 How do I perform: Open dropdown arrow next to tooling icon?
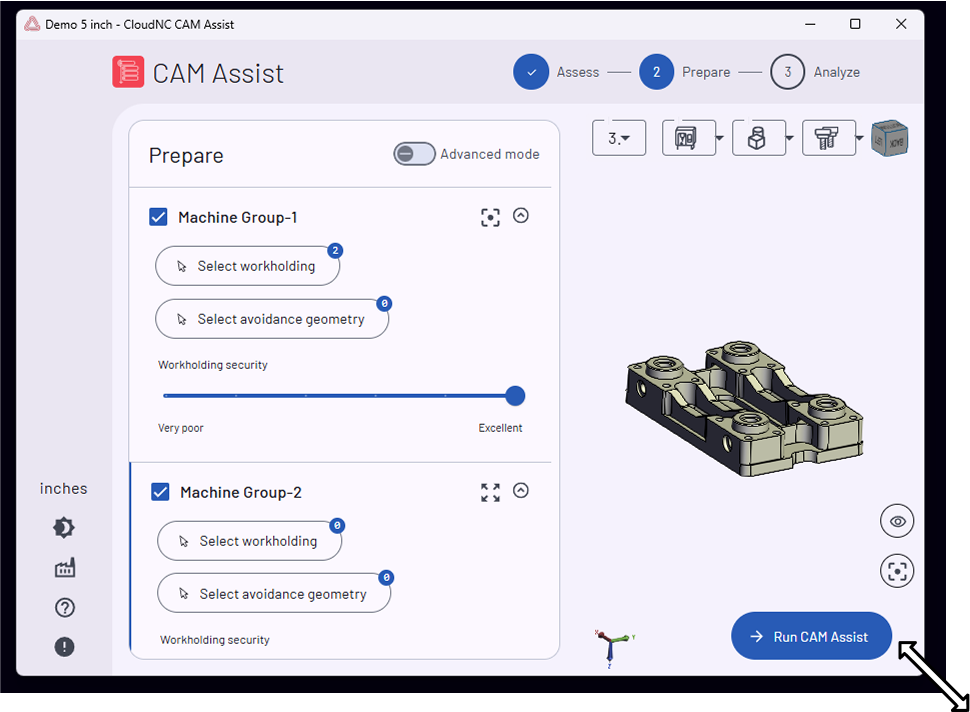point(859,138)
